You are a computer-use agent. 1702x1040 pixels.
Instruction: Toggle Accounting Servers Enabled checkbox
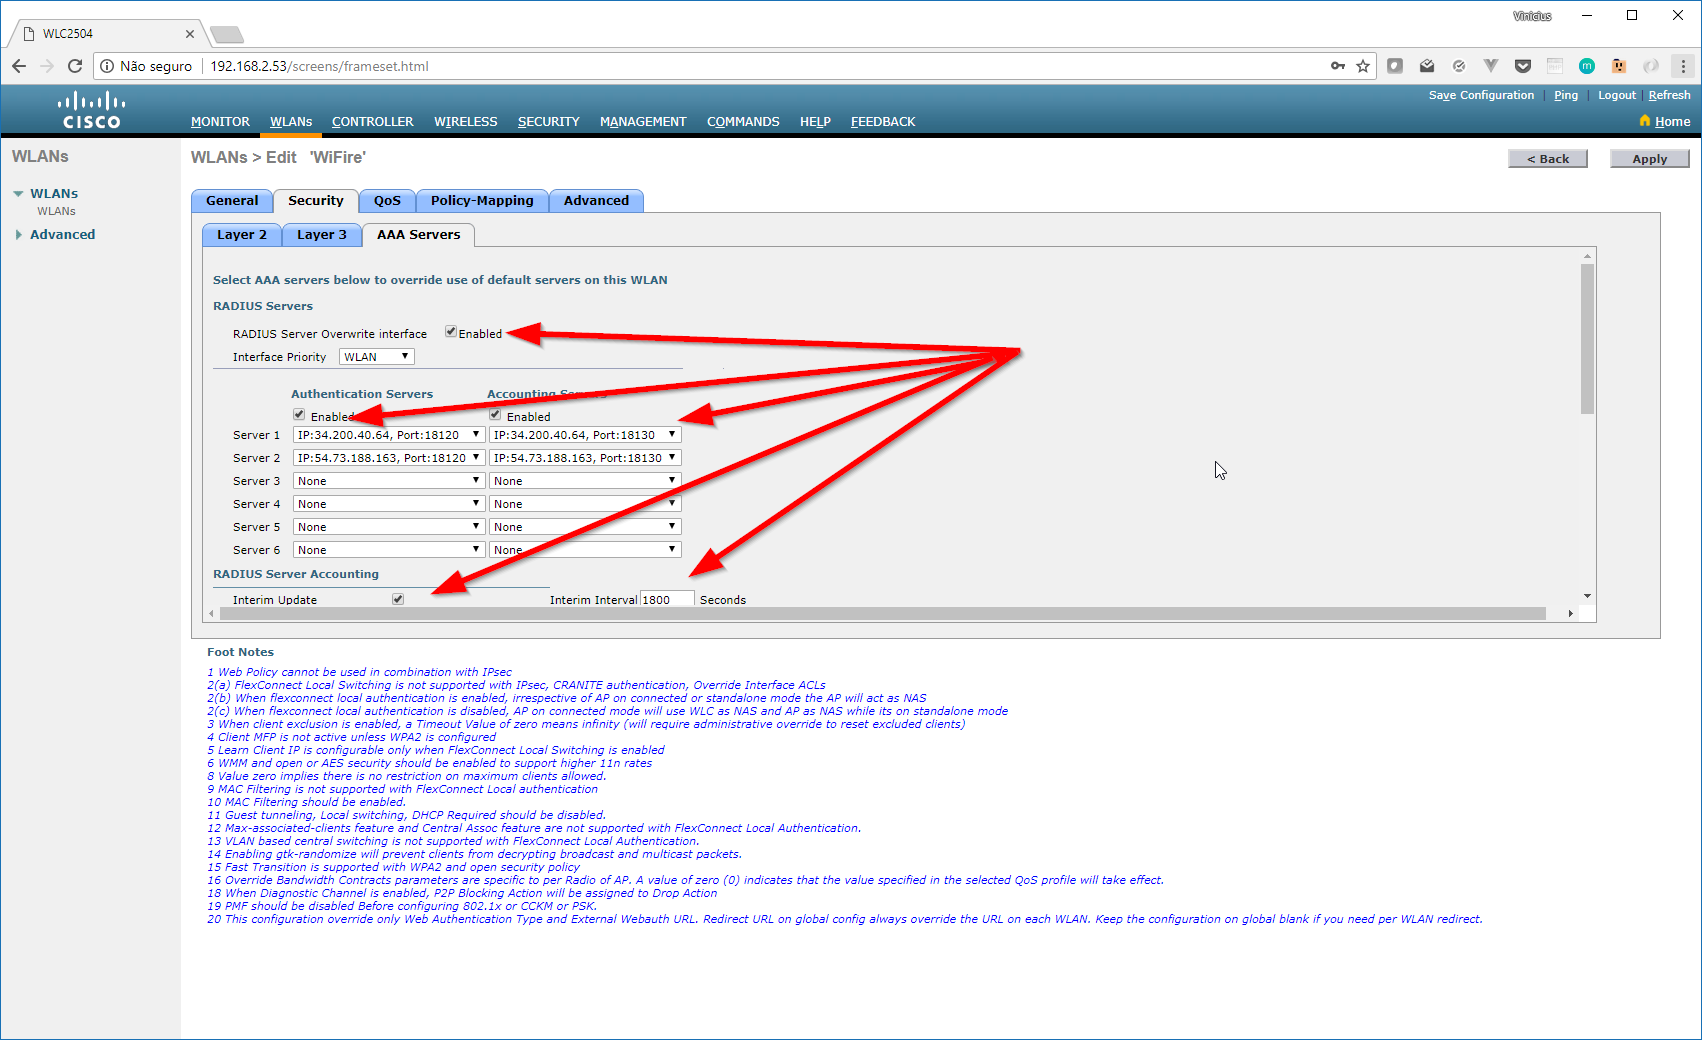495,414
